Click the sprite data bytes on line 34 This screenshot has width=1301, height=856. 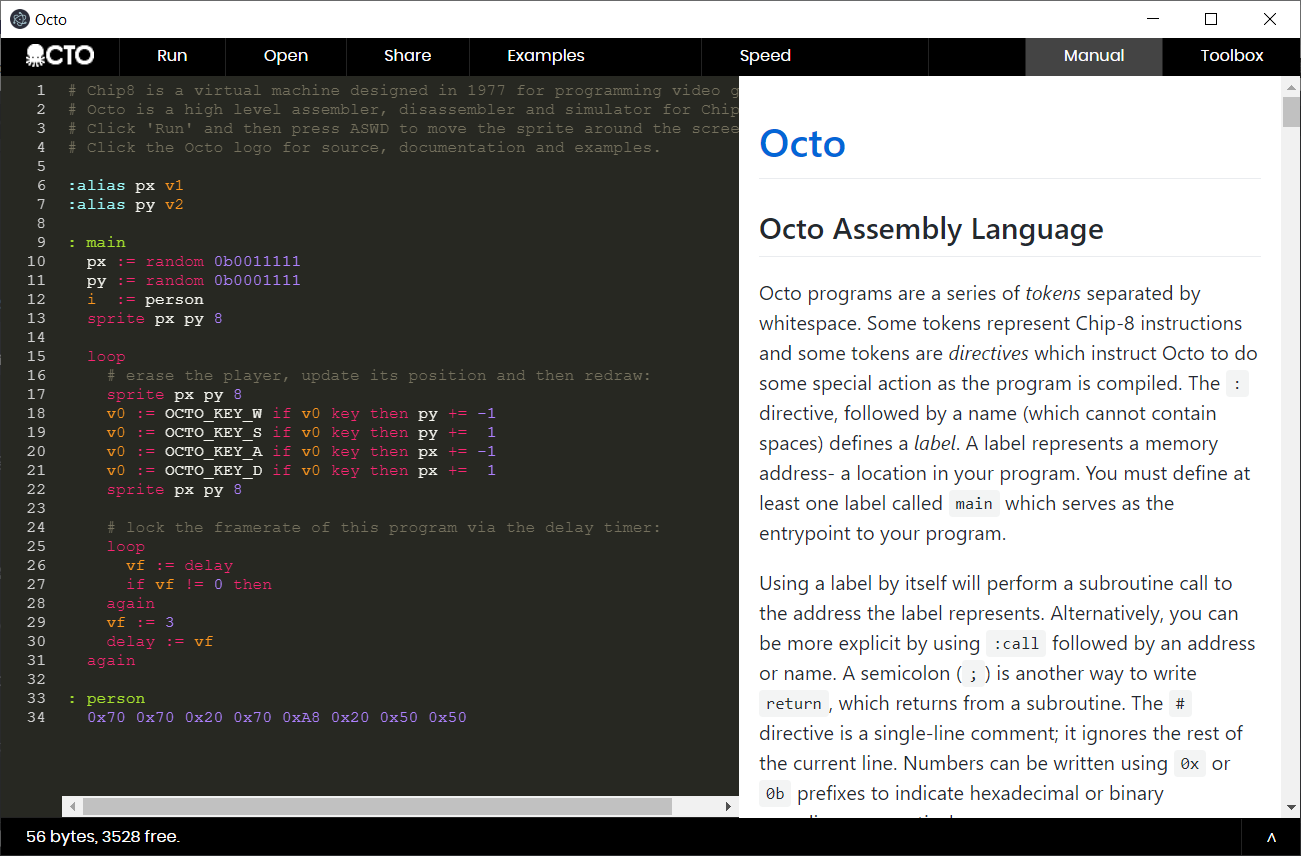point(277,717)
